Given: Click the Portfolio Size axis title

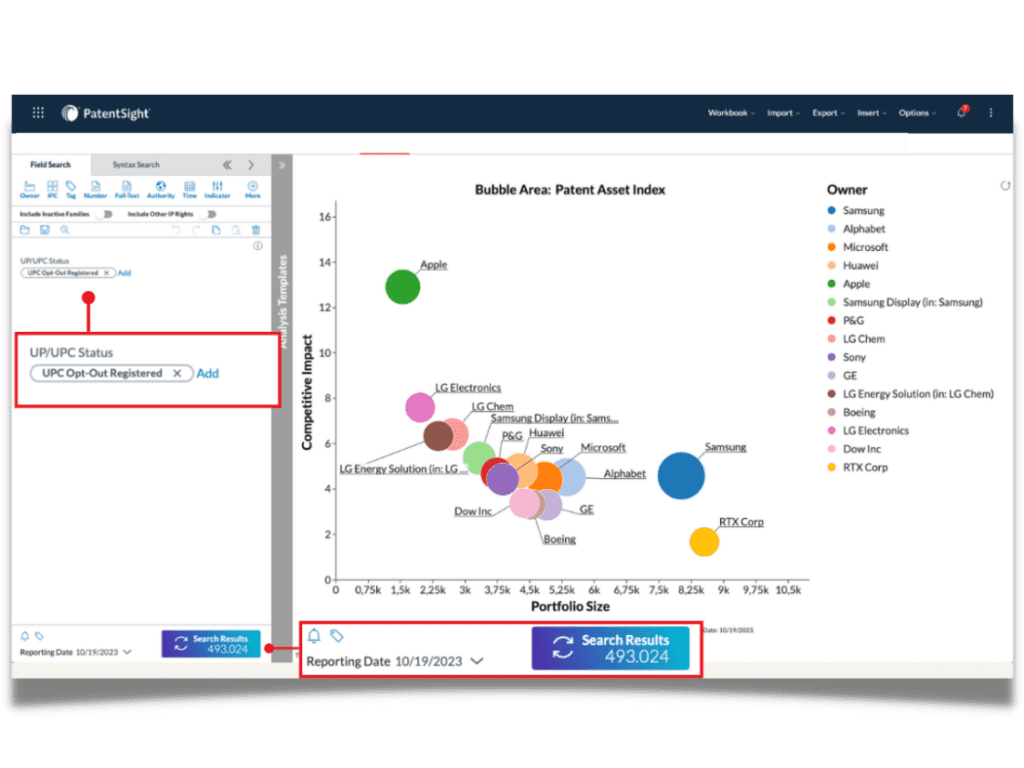Looking at the screenshot, I should point(570,607).
